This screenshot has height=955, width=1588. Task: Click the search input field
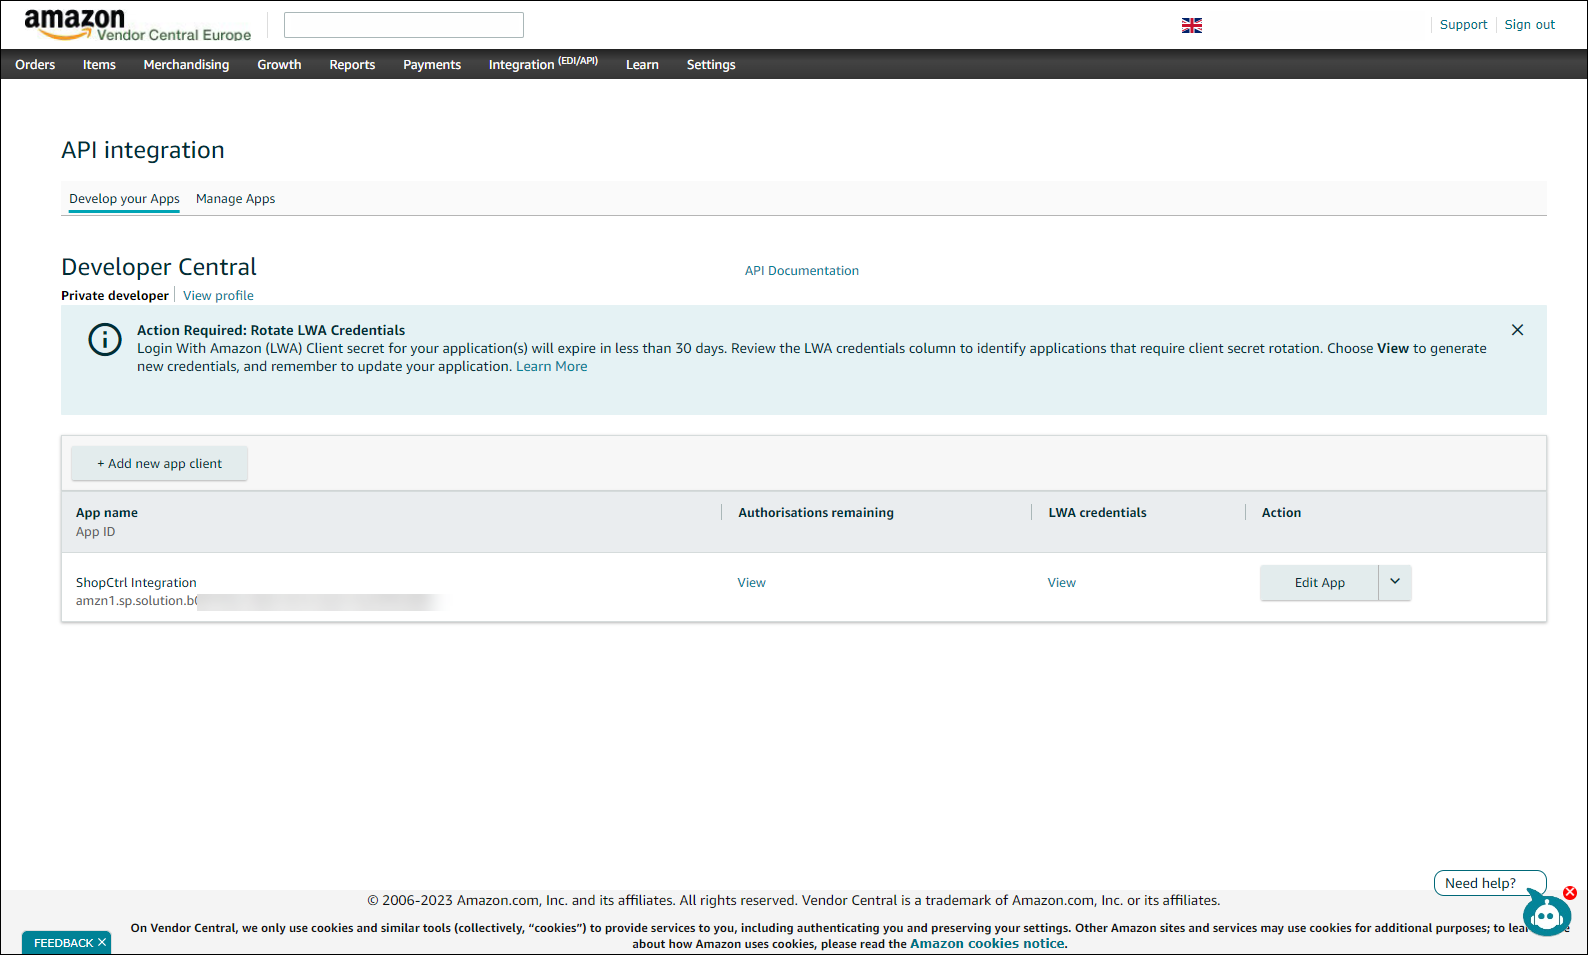(404, 25)
